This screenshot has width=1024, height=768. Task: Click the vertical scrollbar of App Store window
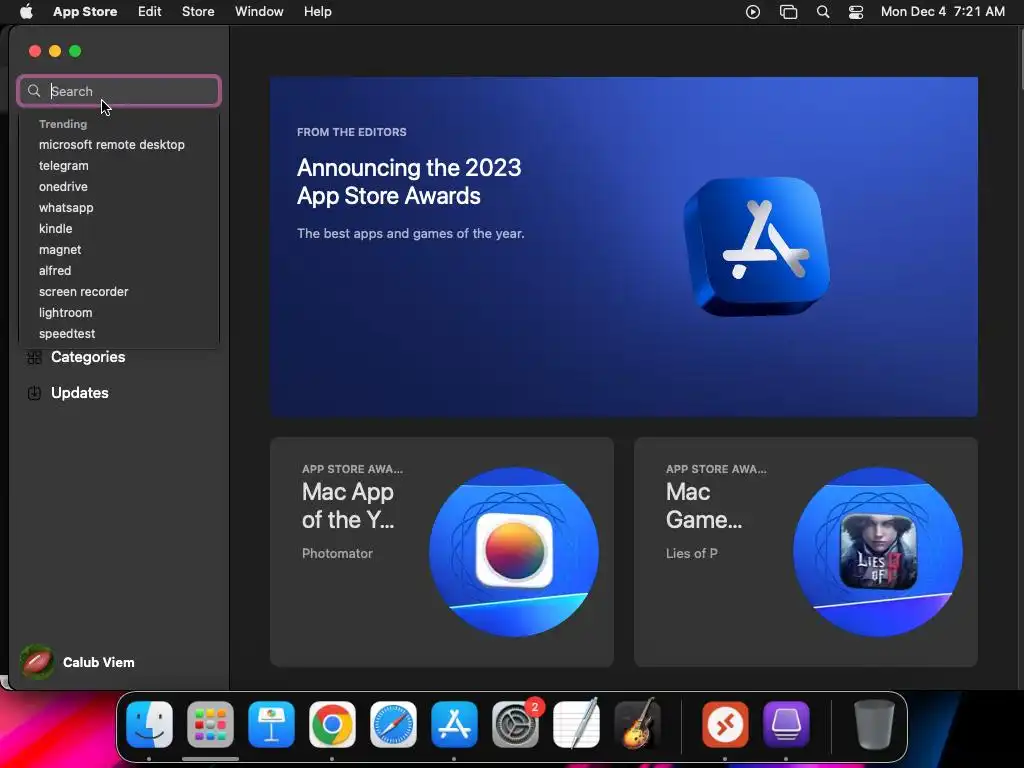[1020, 60]
